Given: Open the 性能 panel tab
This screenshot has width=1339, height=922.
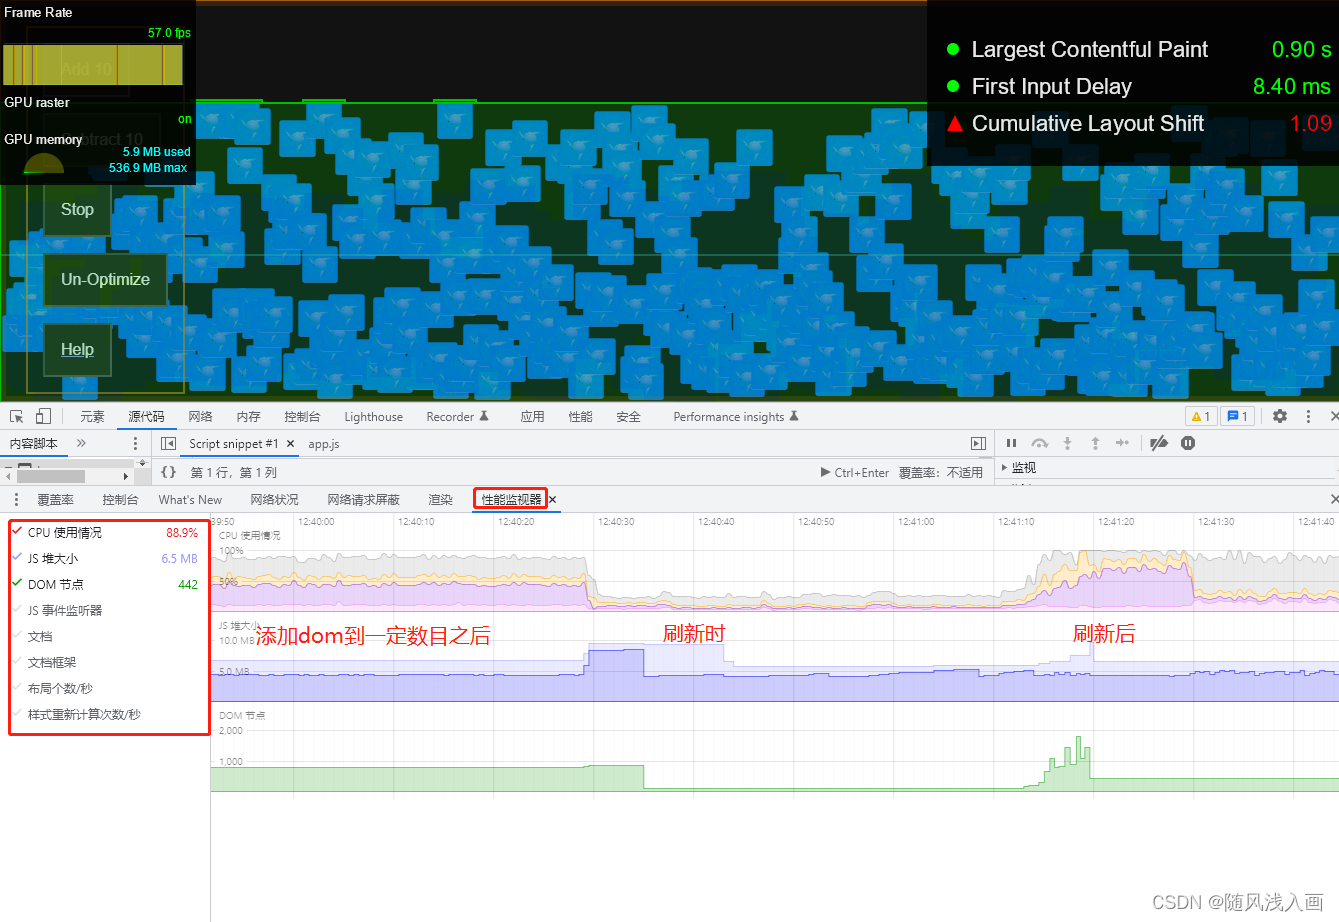Looking at the screenshot, I should click(580, 417).
